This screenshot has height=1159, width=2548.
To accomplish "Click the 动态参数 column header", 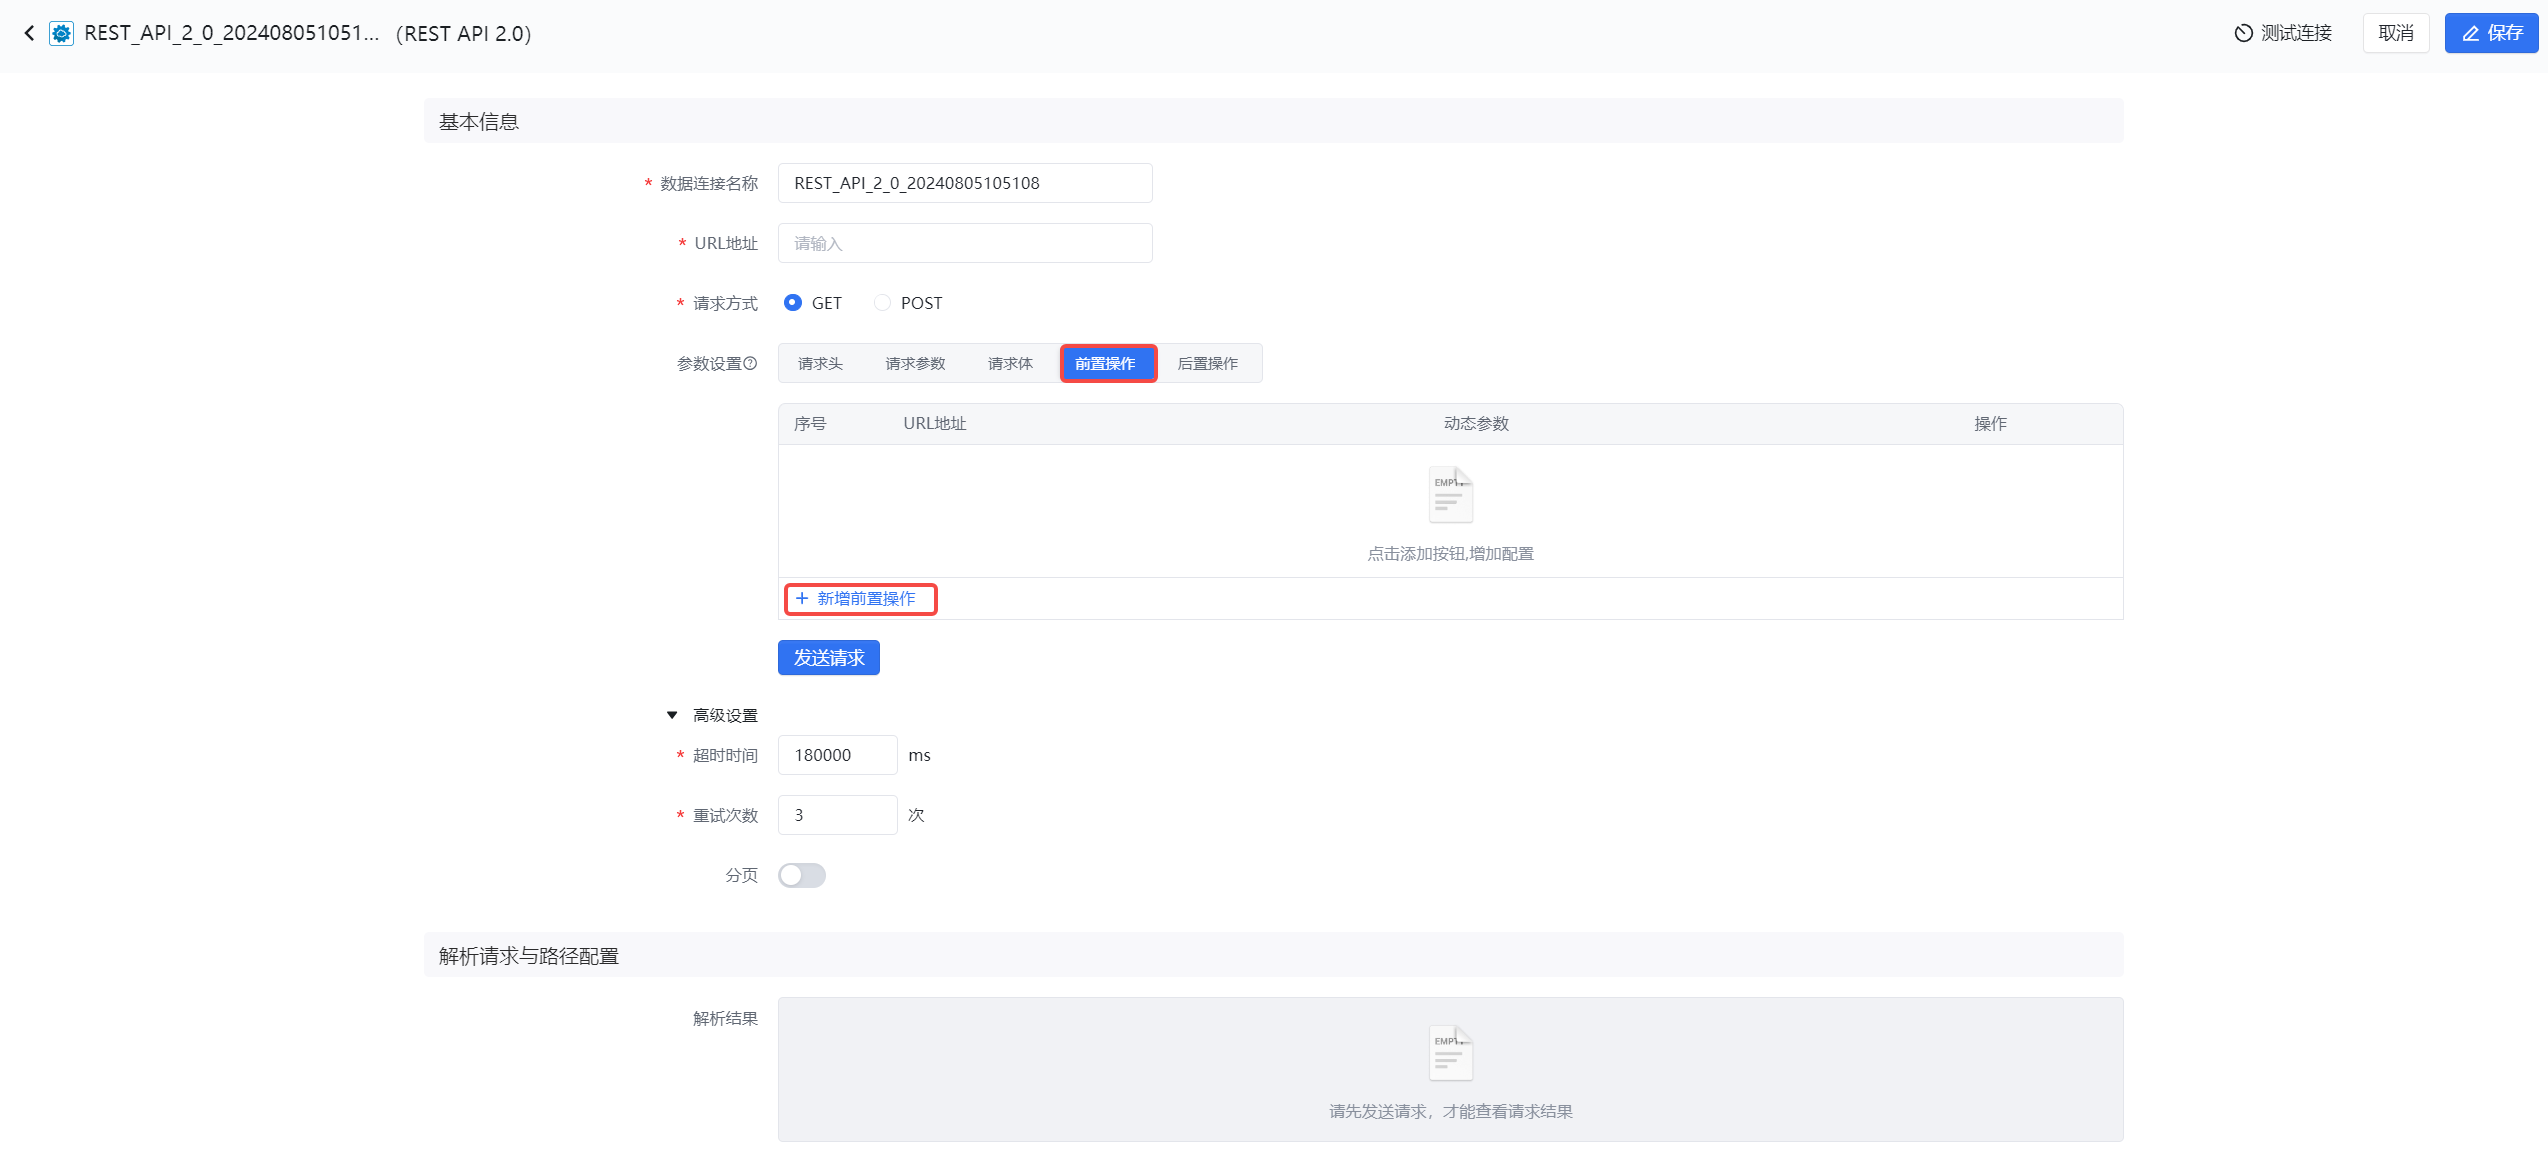I will coord(1476,424).
